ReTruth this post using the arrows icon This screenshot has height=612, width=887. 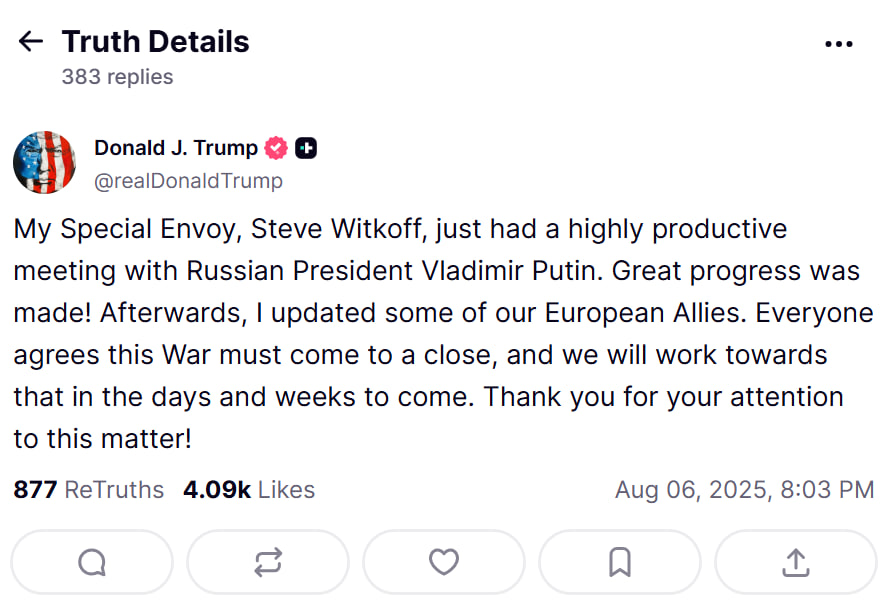click(x=268, y=562)
